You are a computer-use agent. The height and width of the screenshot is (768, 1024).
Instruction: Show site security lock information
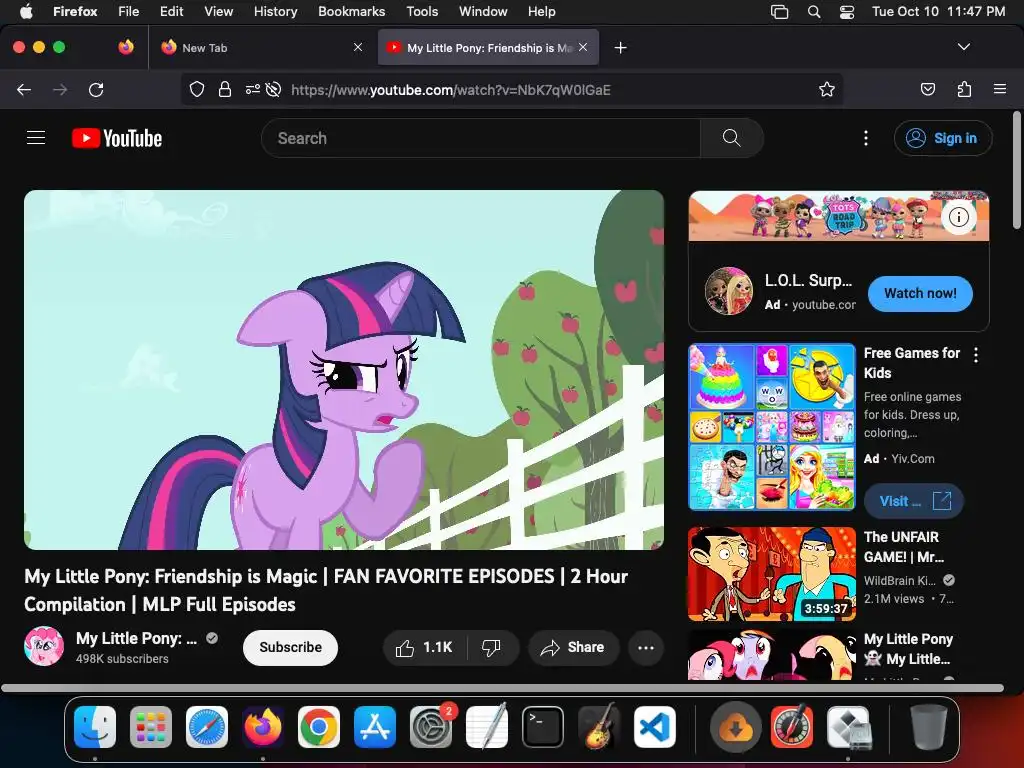coord(225,89)
